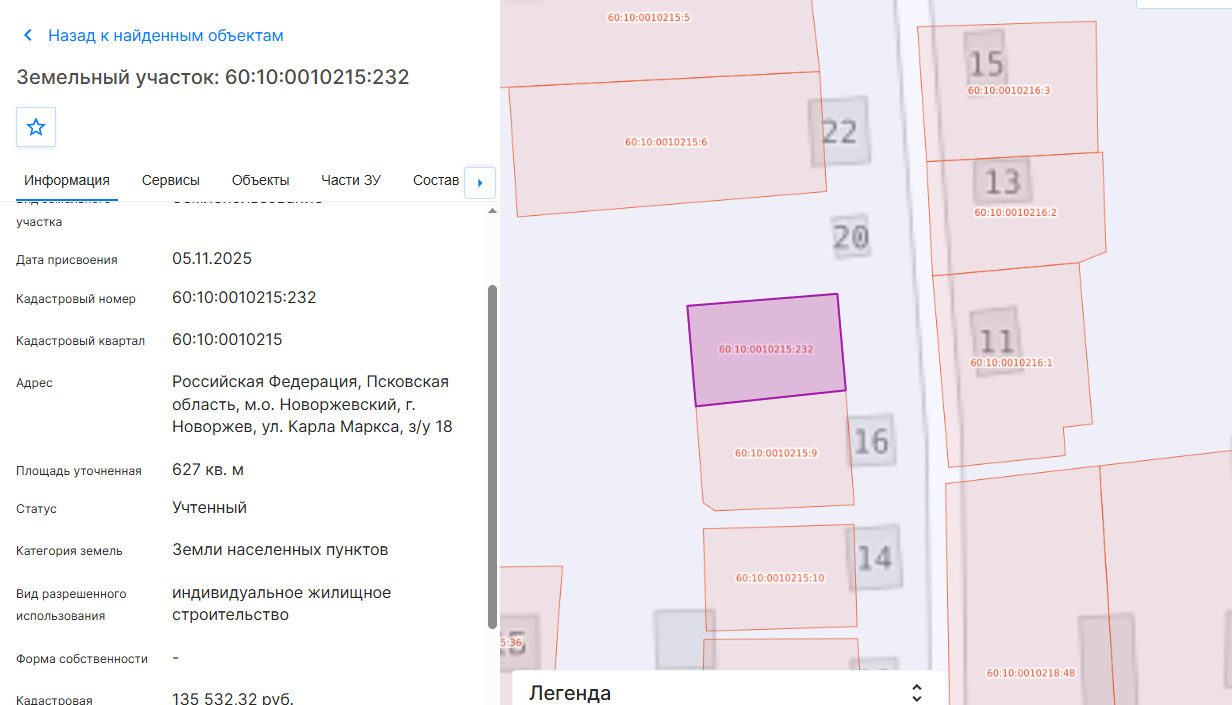
Task: Click the info panel vertical scrollbar thumb
Action: [x=491, y=456]
